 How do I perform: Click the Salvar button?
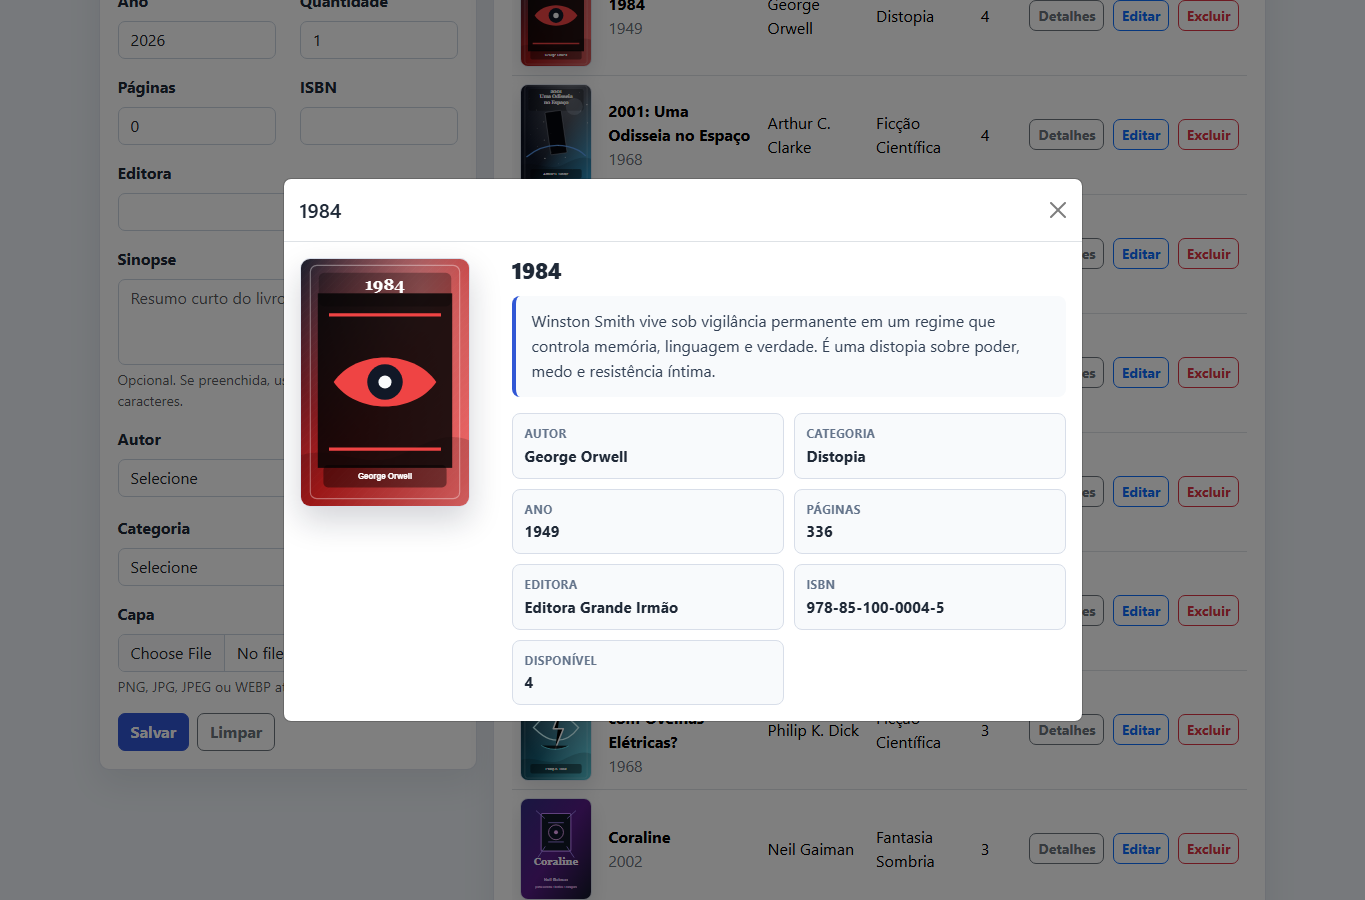(153, 732)
